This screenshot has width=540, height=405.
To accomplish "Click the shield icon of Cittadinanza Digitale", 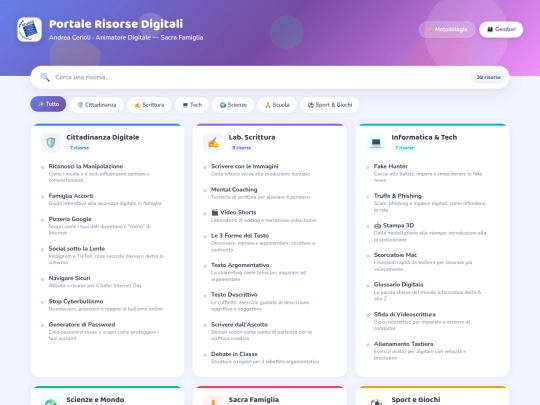I will 51,142.
